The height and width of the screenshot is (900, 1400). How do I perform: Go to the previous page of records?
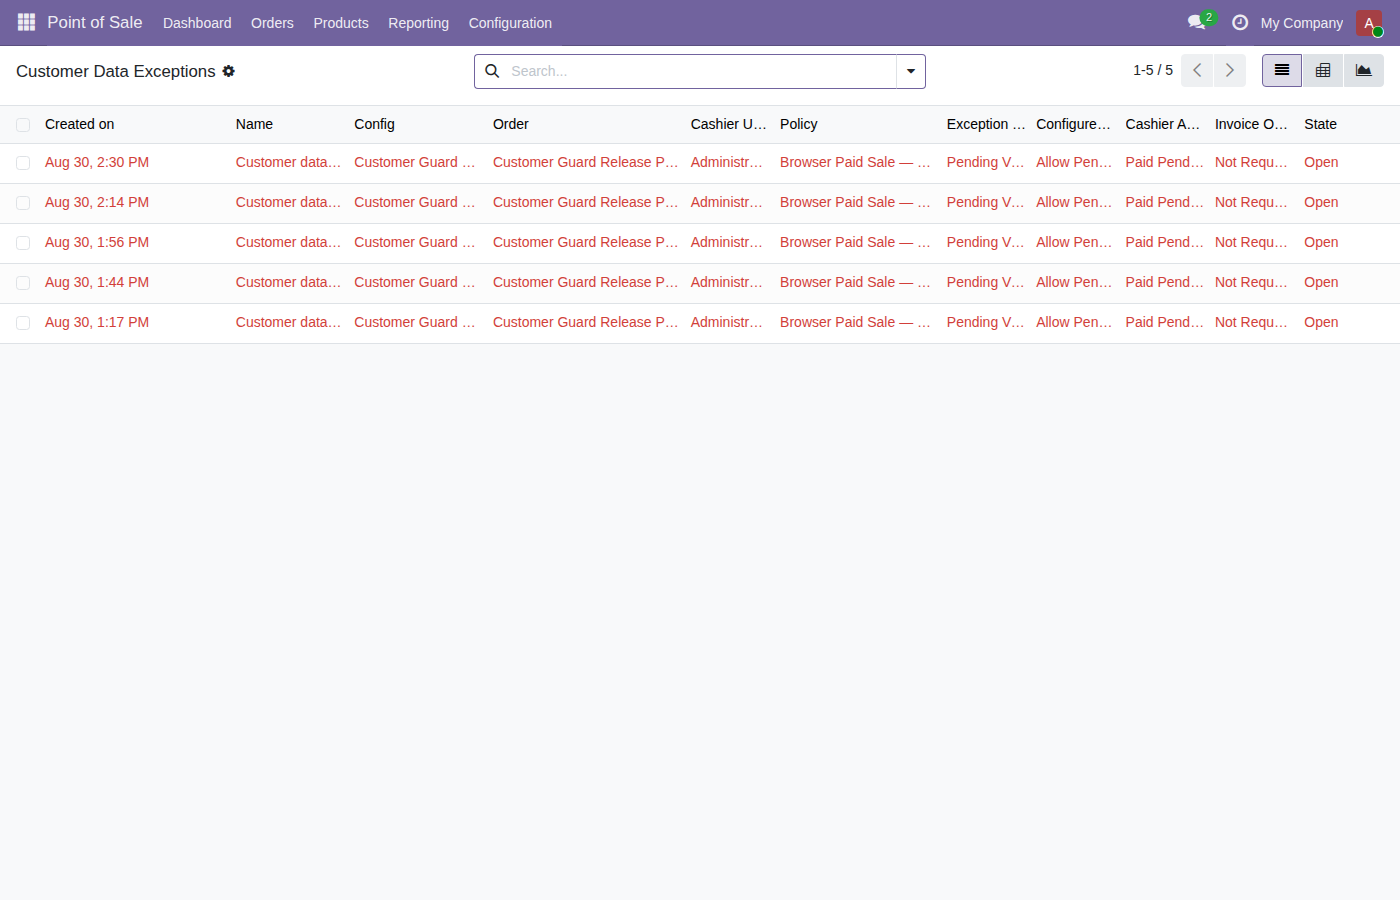coord(1197,70)
